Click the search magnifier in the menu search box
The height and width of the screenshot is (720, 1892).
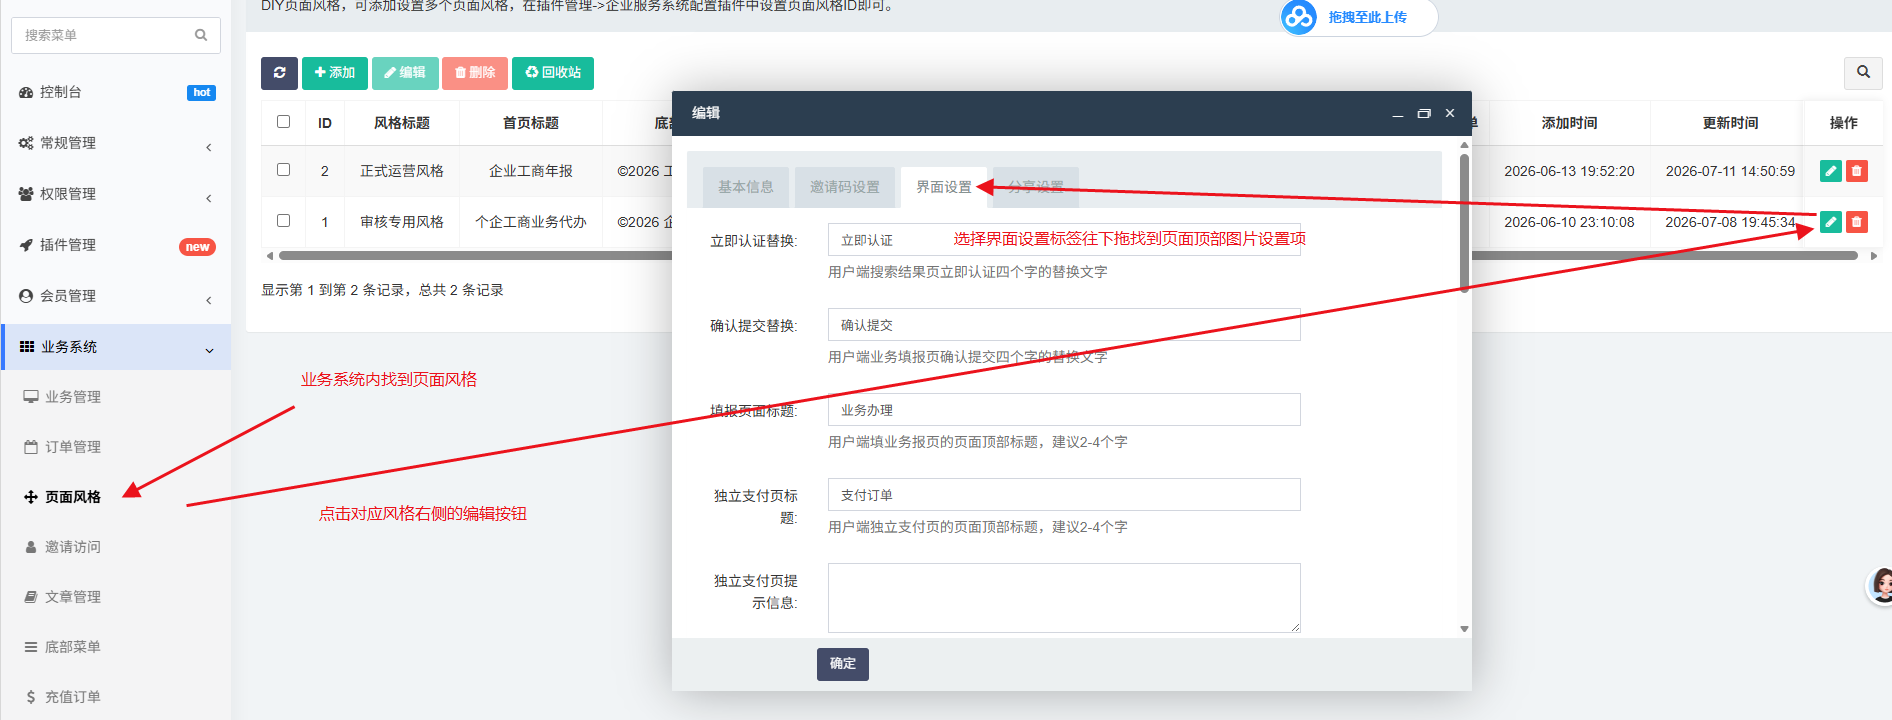click(201, 35)
